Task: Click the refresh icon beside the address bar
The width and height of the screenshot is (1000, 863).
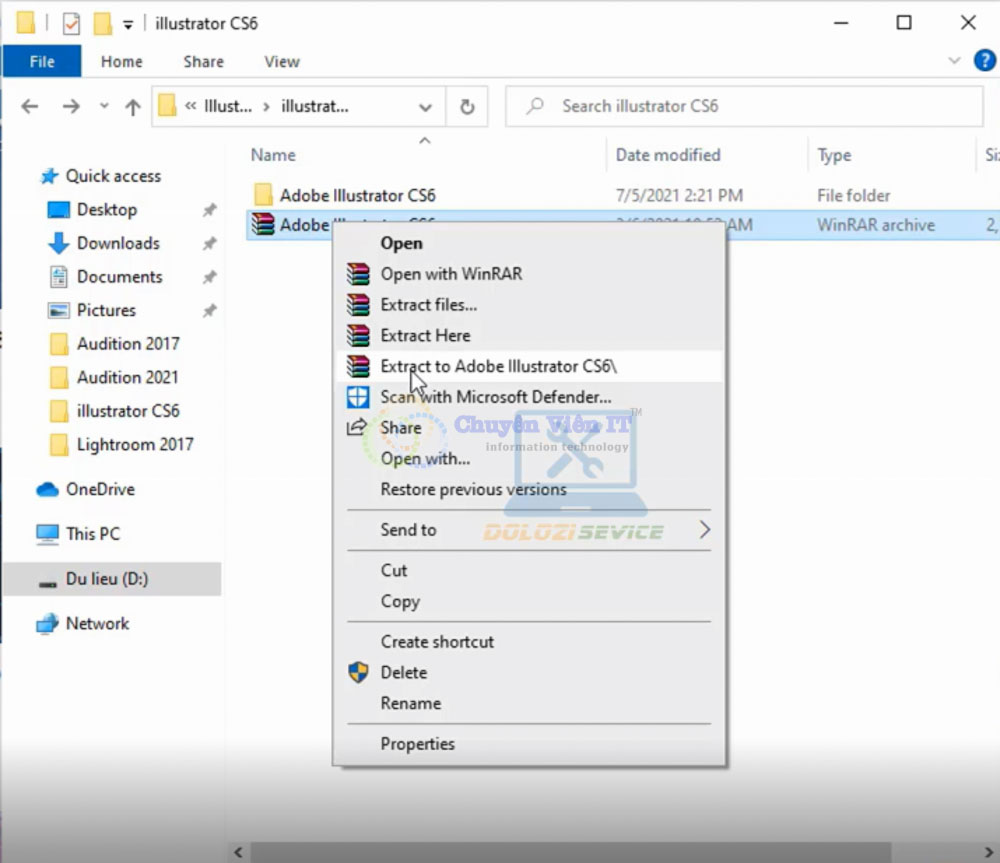Action: (x=467, y=106)
